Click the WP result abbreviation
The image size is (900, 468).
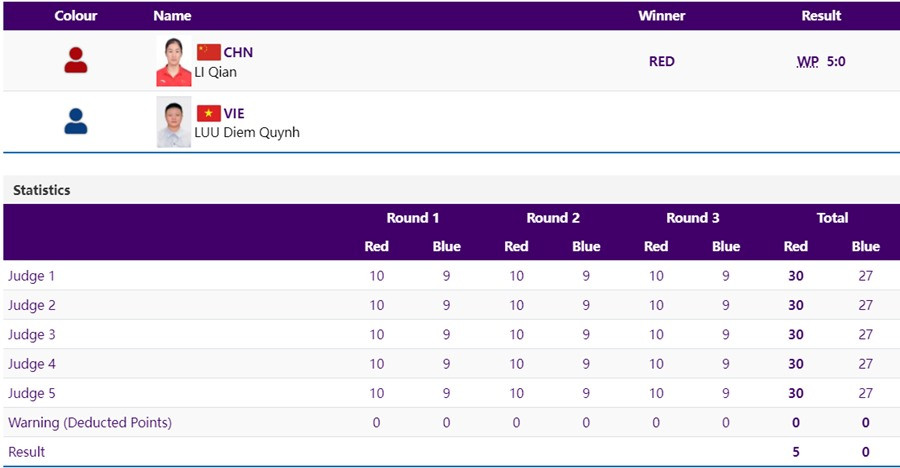807,62
